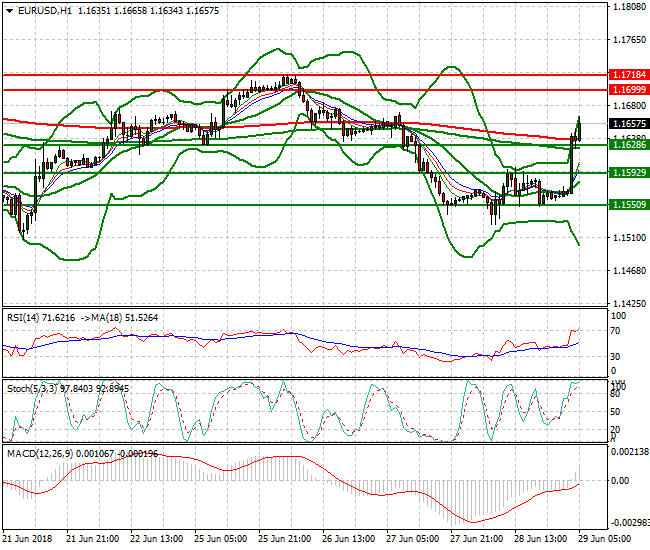
Task: Click the 27 Jun 05:00 time label
Action: point(413,539)
